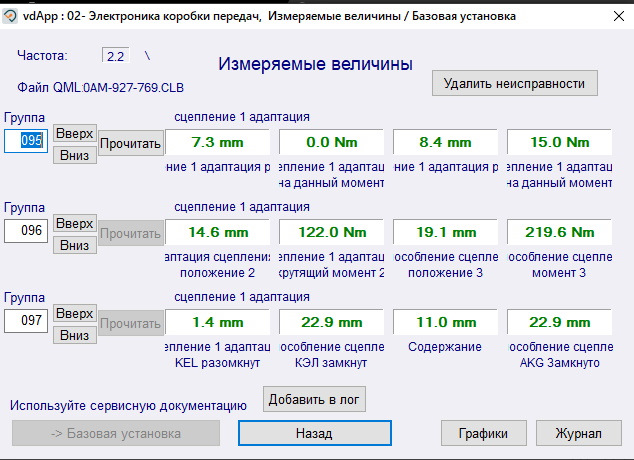The image size is (634, 460).
Task: Click the 7.3 mm value
Action: coord(218,142)
